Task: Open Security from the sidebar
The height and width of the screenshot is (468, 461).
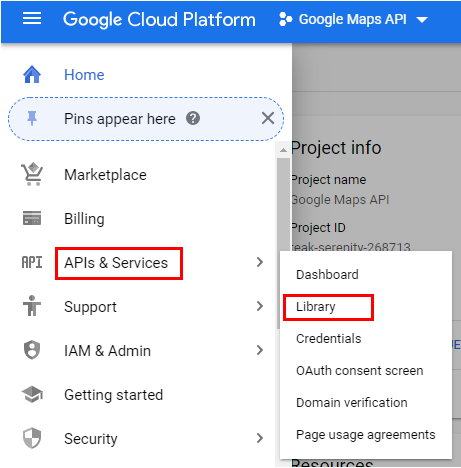Action: pyautogui.click(x=91, y=439)
